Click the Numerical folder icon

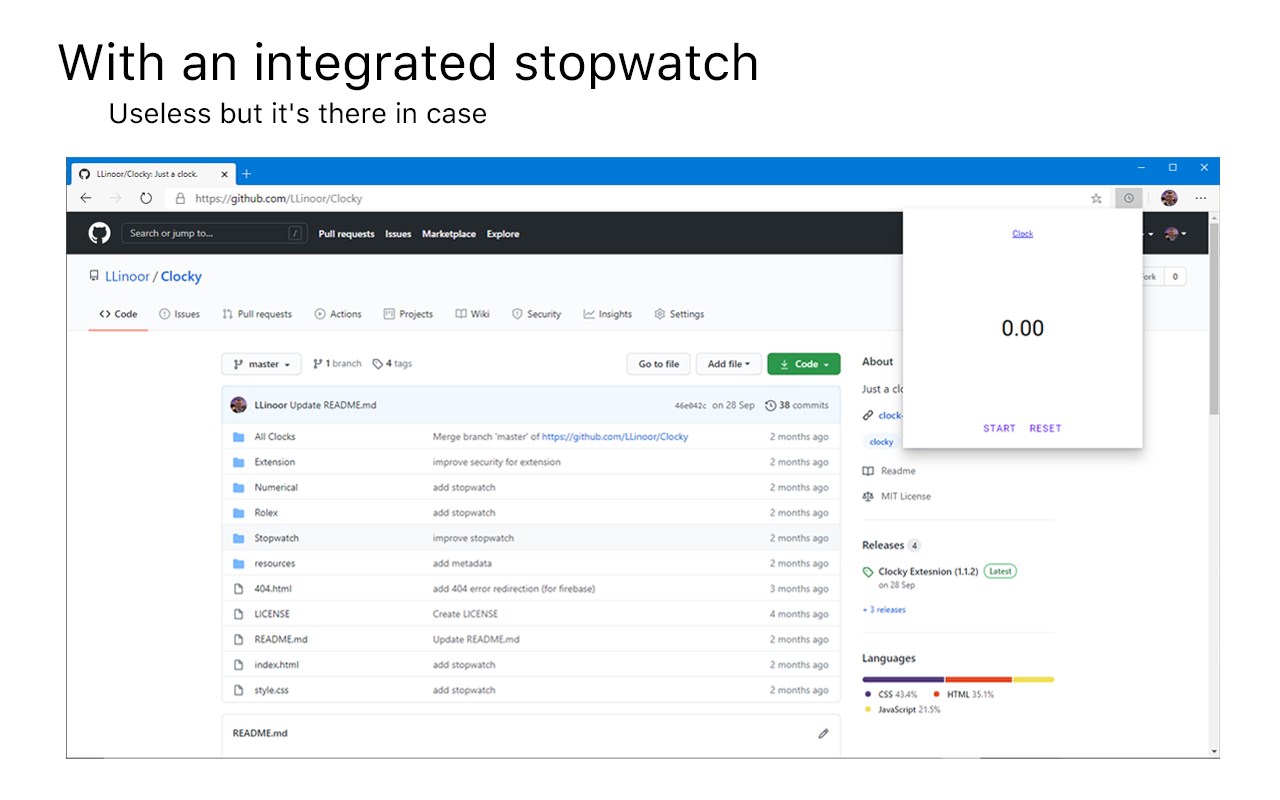click(238, 487)
